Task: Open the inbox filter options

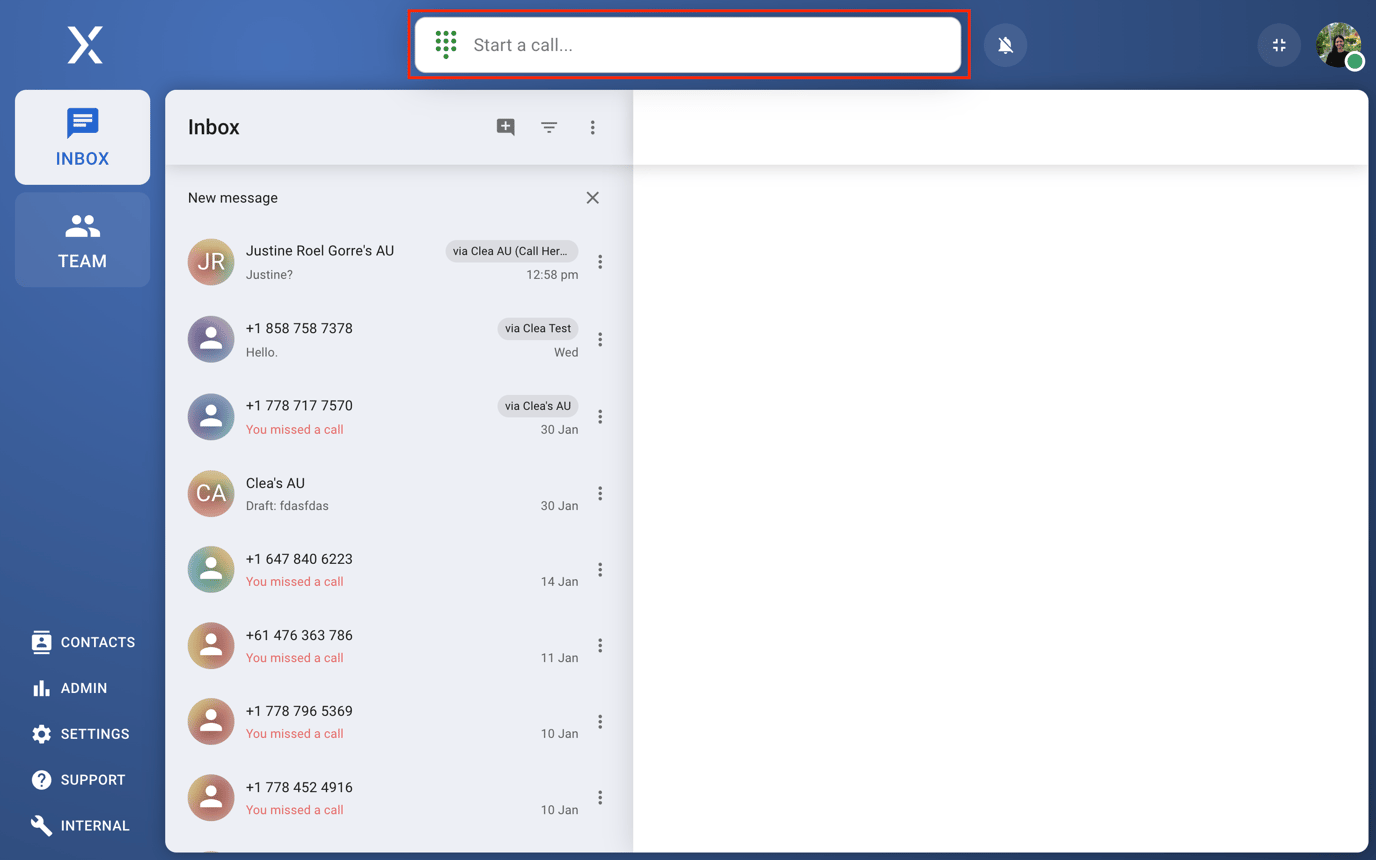Action: point(549,127)
